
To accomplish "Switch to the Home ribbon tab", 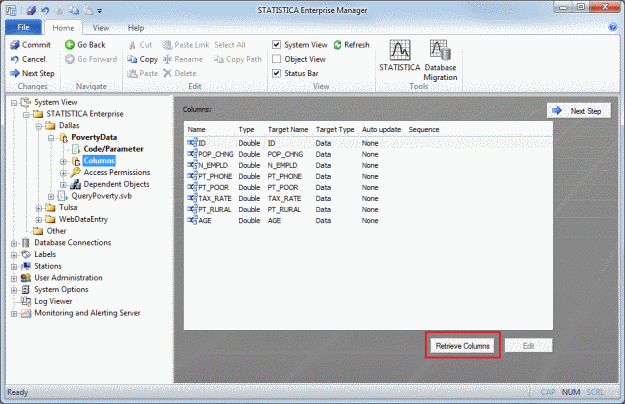I will point(63,28).
